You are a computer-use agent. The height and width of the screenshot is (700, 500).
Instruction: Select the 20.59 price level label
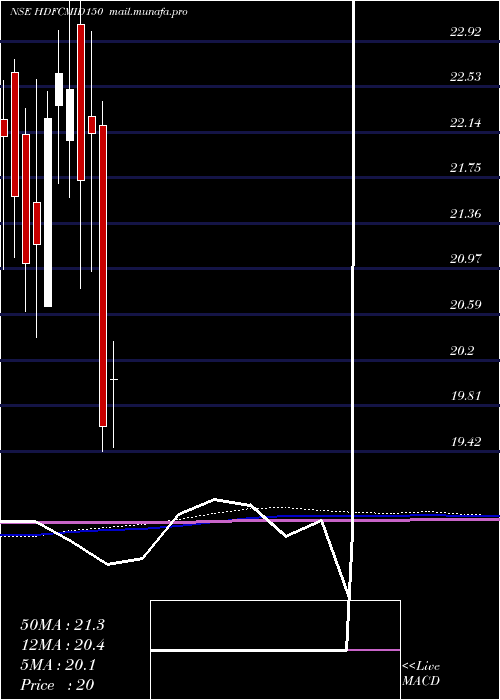[x=466, y=305]
